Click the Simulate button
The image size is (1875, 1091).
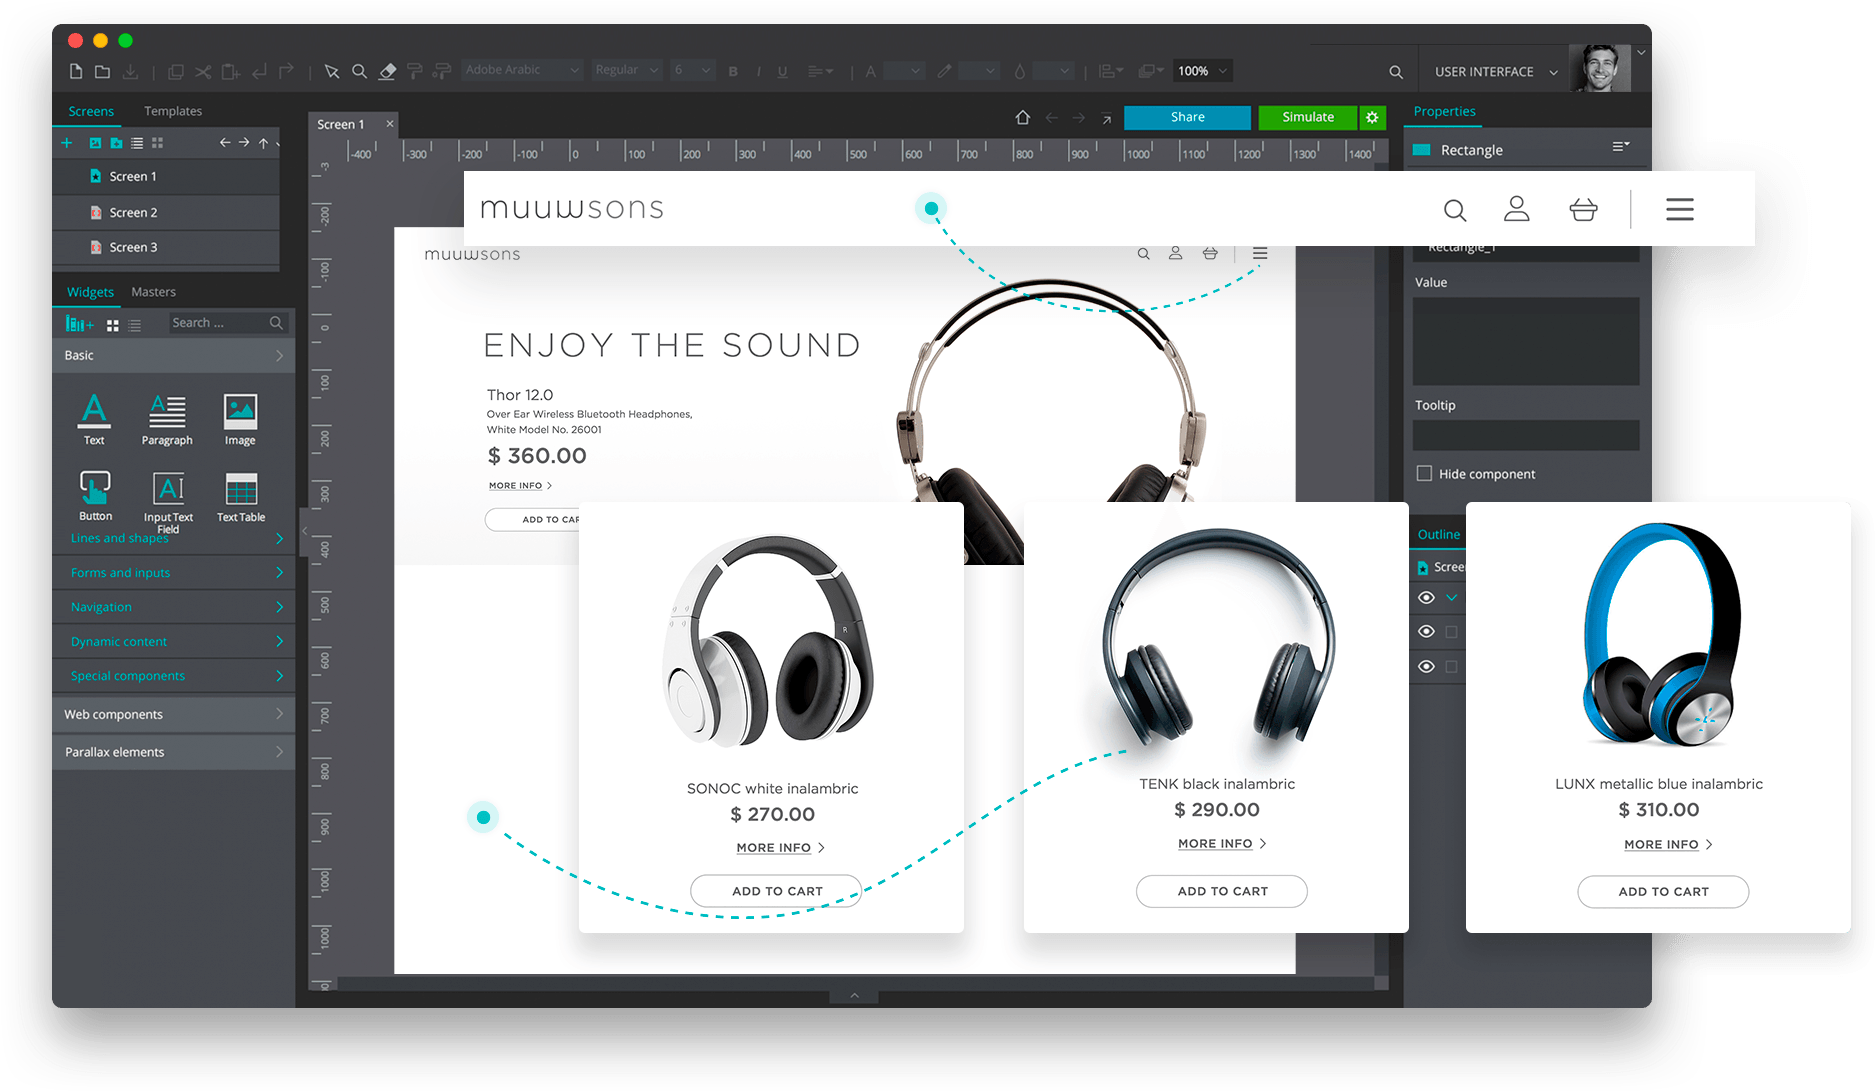tap(1307, 117)
